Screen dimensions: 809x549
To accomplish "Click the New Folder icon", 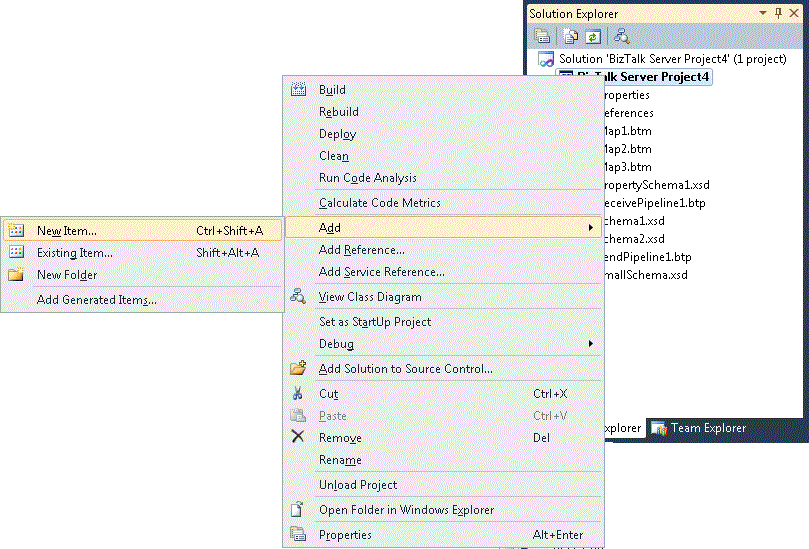I will click(x=16, y=274).
